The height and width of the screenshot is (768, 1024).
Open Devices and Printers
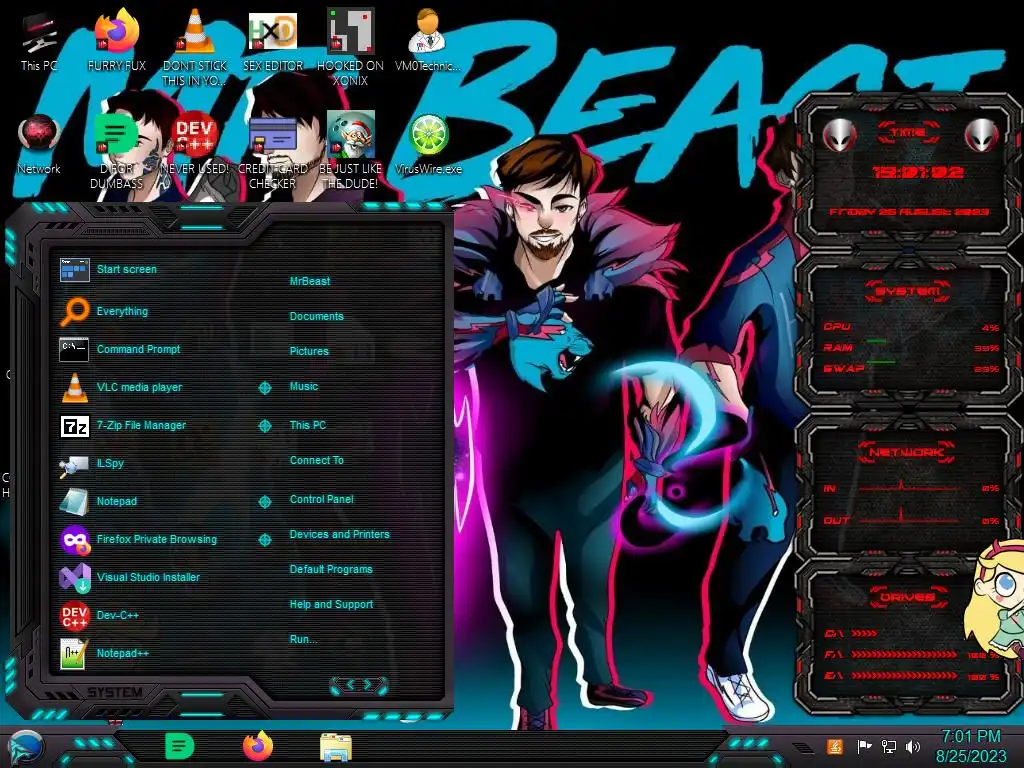click(x=340, y=534)
